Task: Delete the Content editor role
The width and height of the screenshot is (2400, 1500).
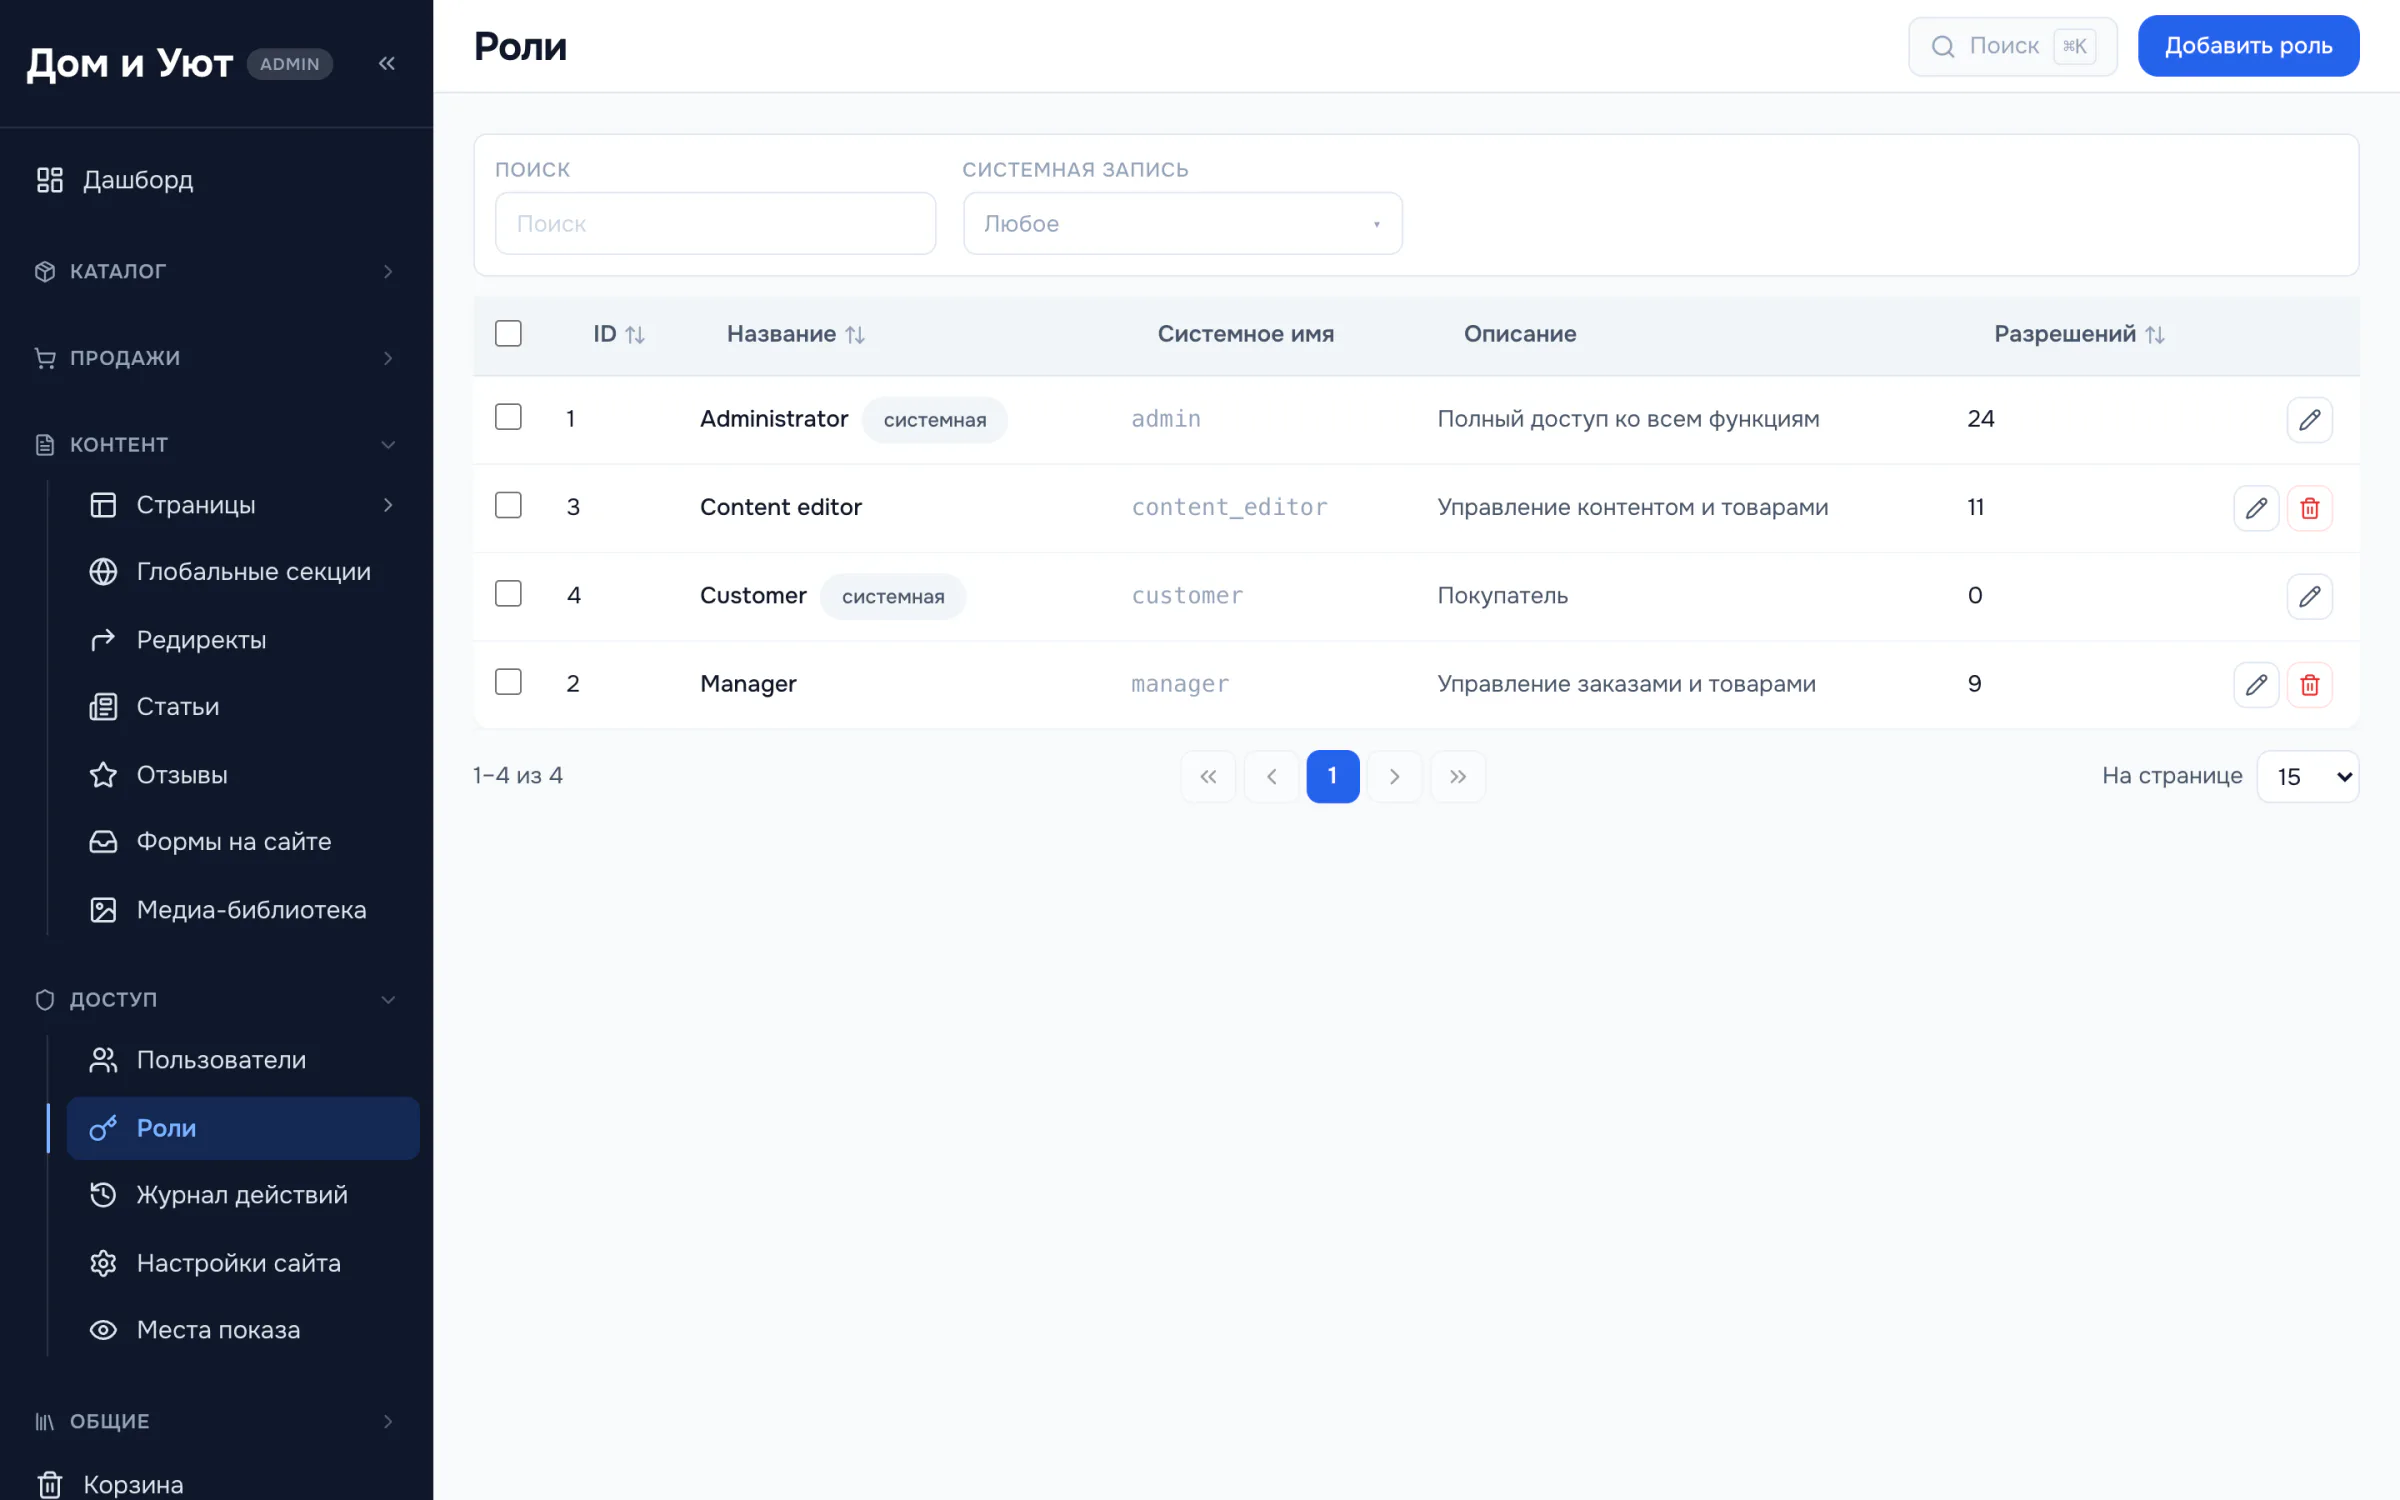Action: (2309, 508)
